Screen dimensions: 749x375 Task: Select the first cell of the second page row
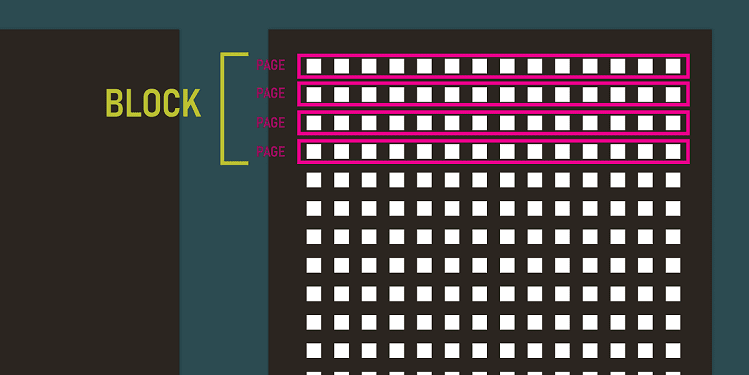(x=313, y=95)
